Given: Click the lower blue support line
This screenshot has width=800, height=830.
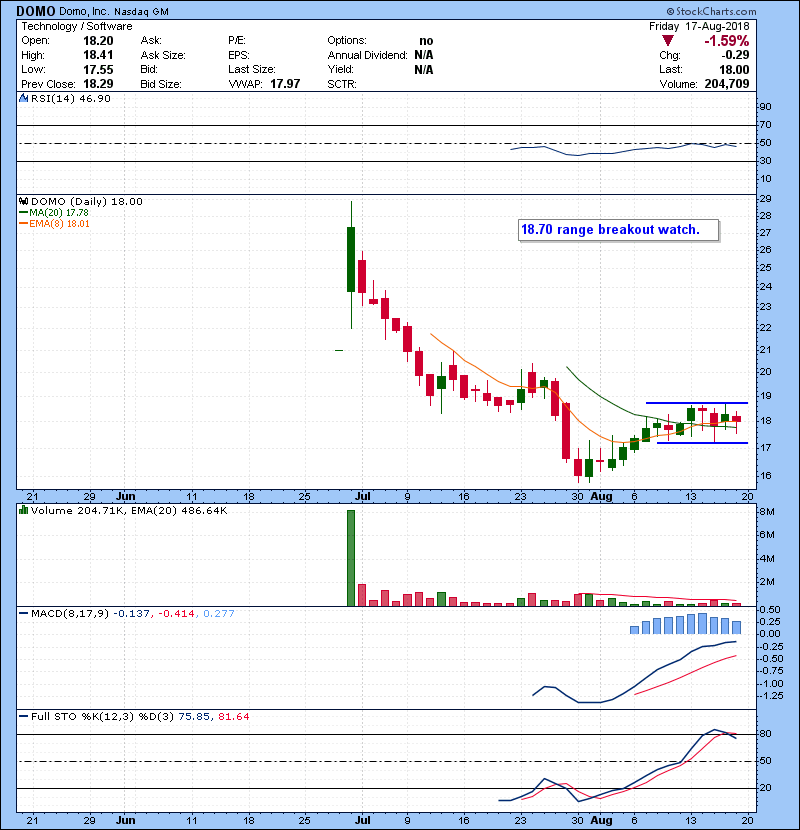Looking at the screenshot, I should point(702,443).
